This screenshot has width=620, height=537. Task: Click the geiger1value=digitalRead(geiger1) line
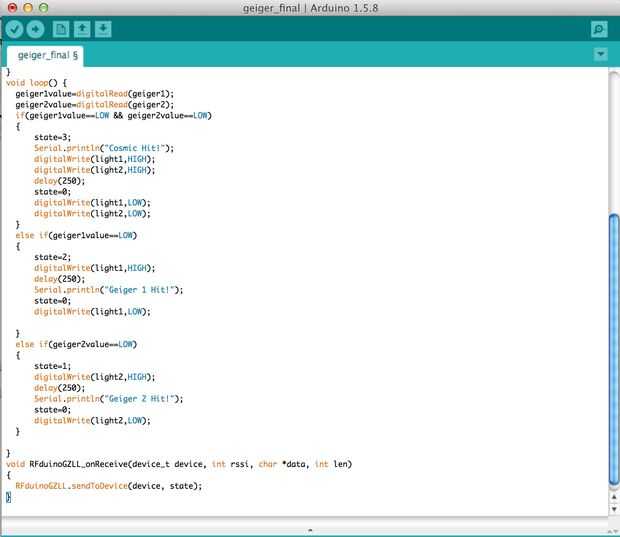(x=95, y=94)
